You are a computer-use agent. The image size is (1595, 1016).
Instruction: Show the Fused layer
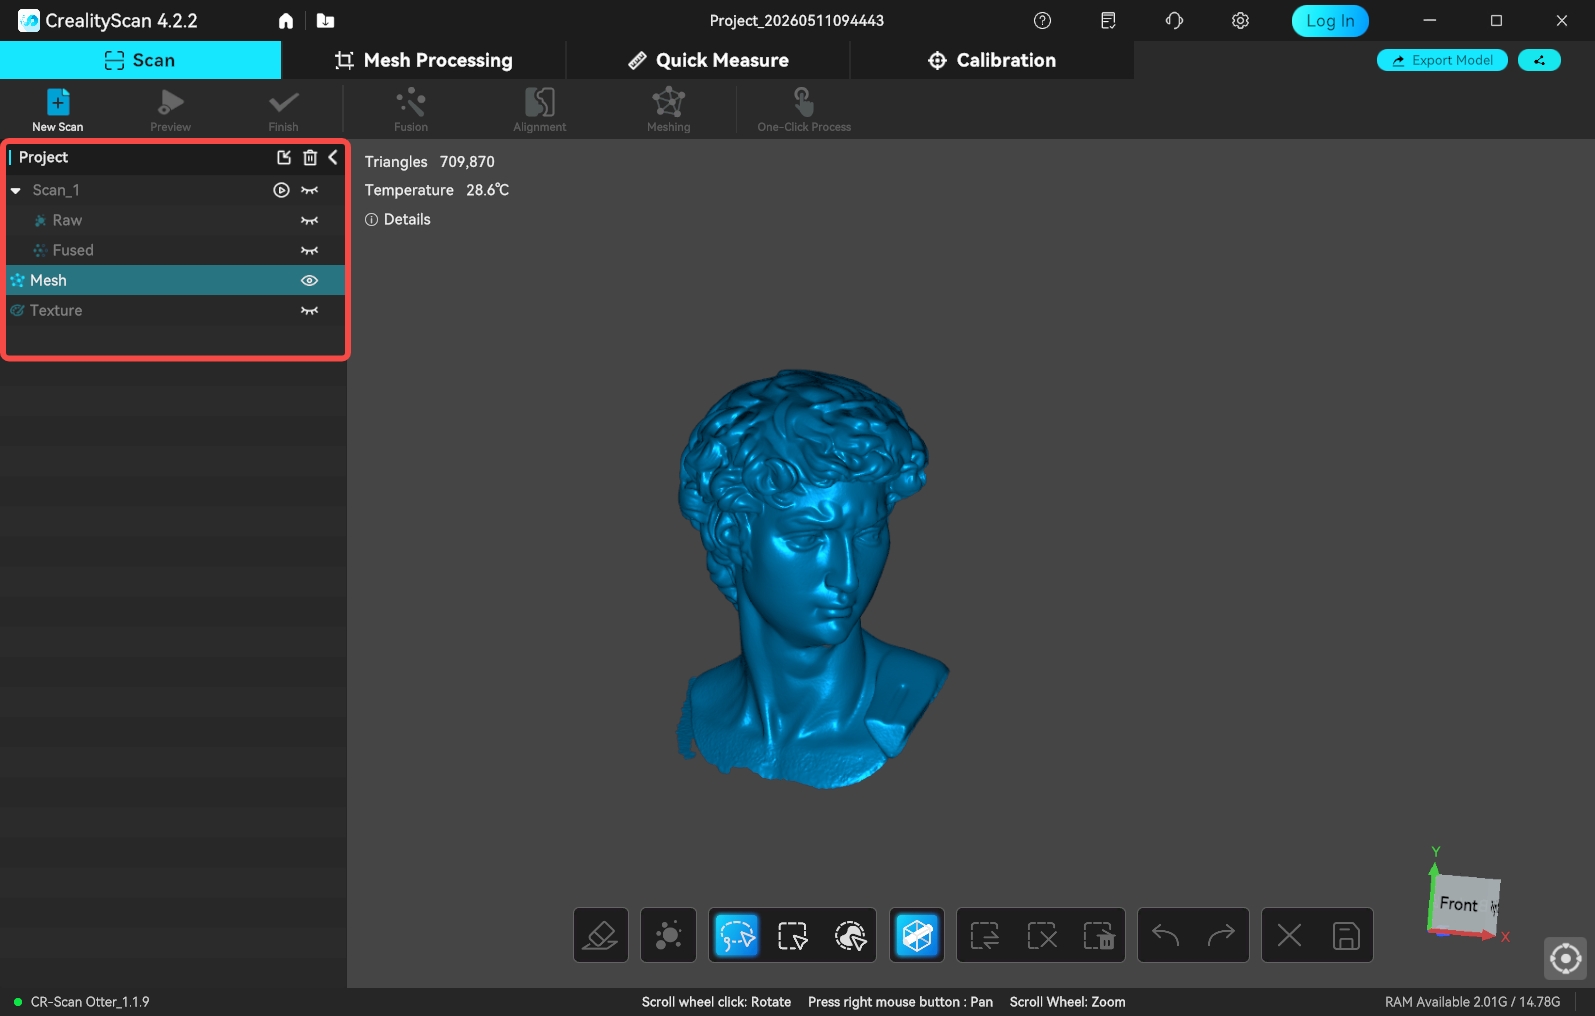click(x=310, y=250)
